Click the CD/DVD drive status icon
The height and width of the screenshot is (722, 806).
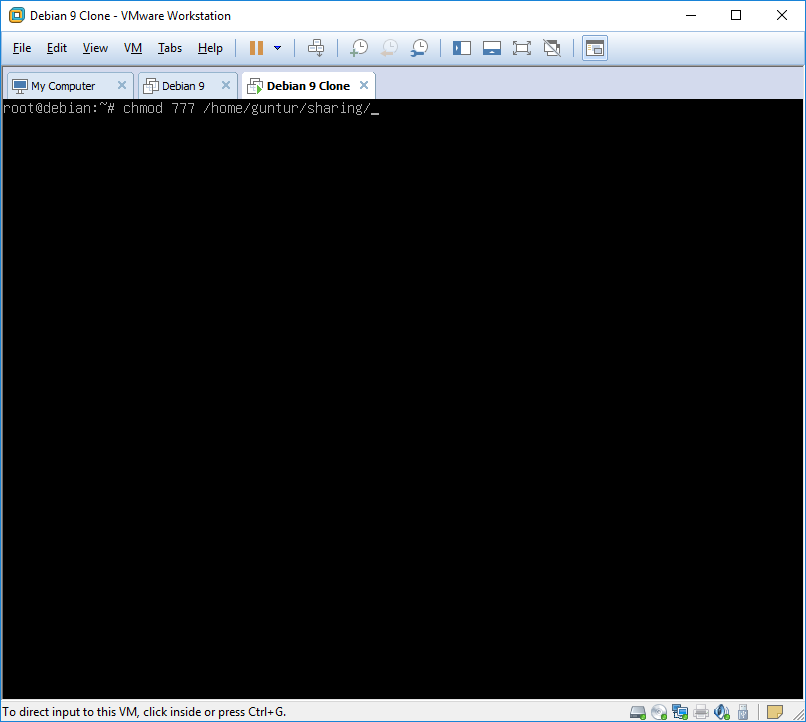click(x=659, y=712)
